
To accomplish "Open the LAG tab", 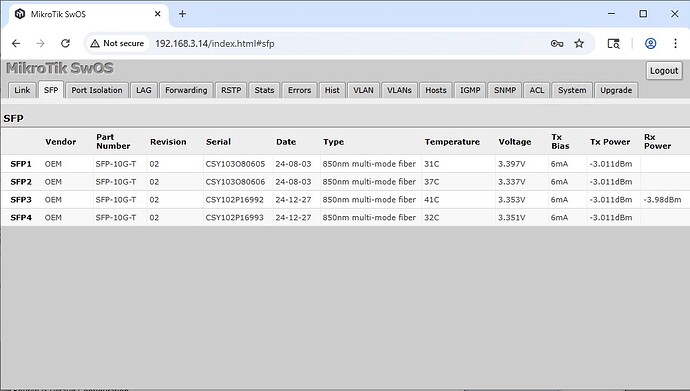I will pyautogui.click(x=143, y=90).
